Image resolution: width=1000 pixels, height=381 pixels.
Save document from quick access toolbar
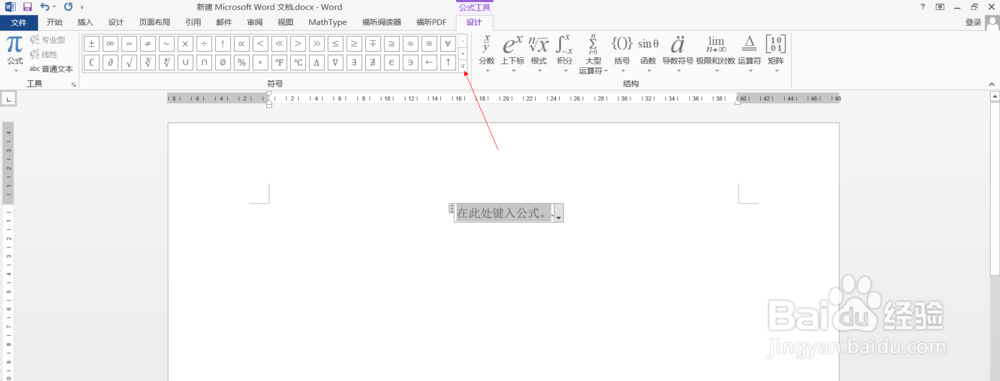pyautogui.click(x=27, y=7)
